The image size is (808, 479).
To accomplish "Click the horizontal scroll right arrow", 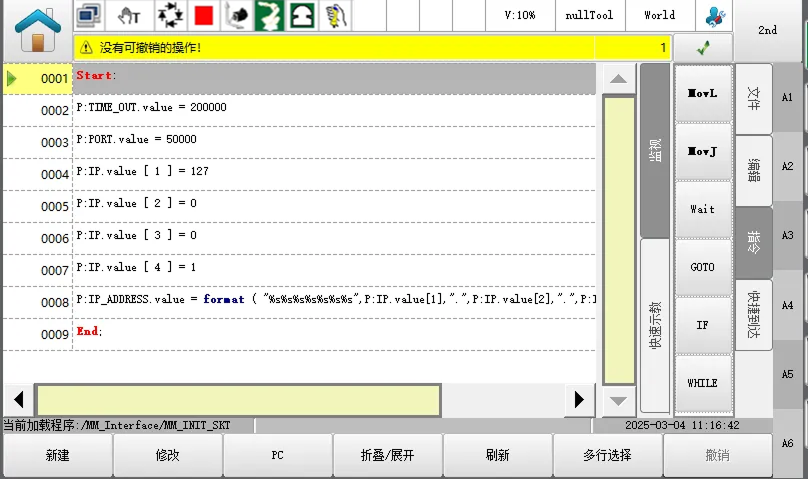I will 579,399.
